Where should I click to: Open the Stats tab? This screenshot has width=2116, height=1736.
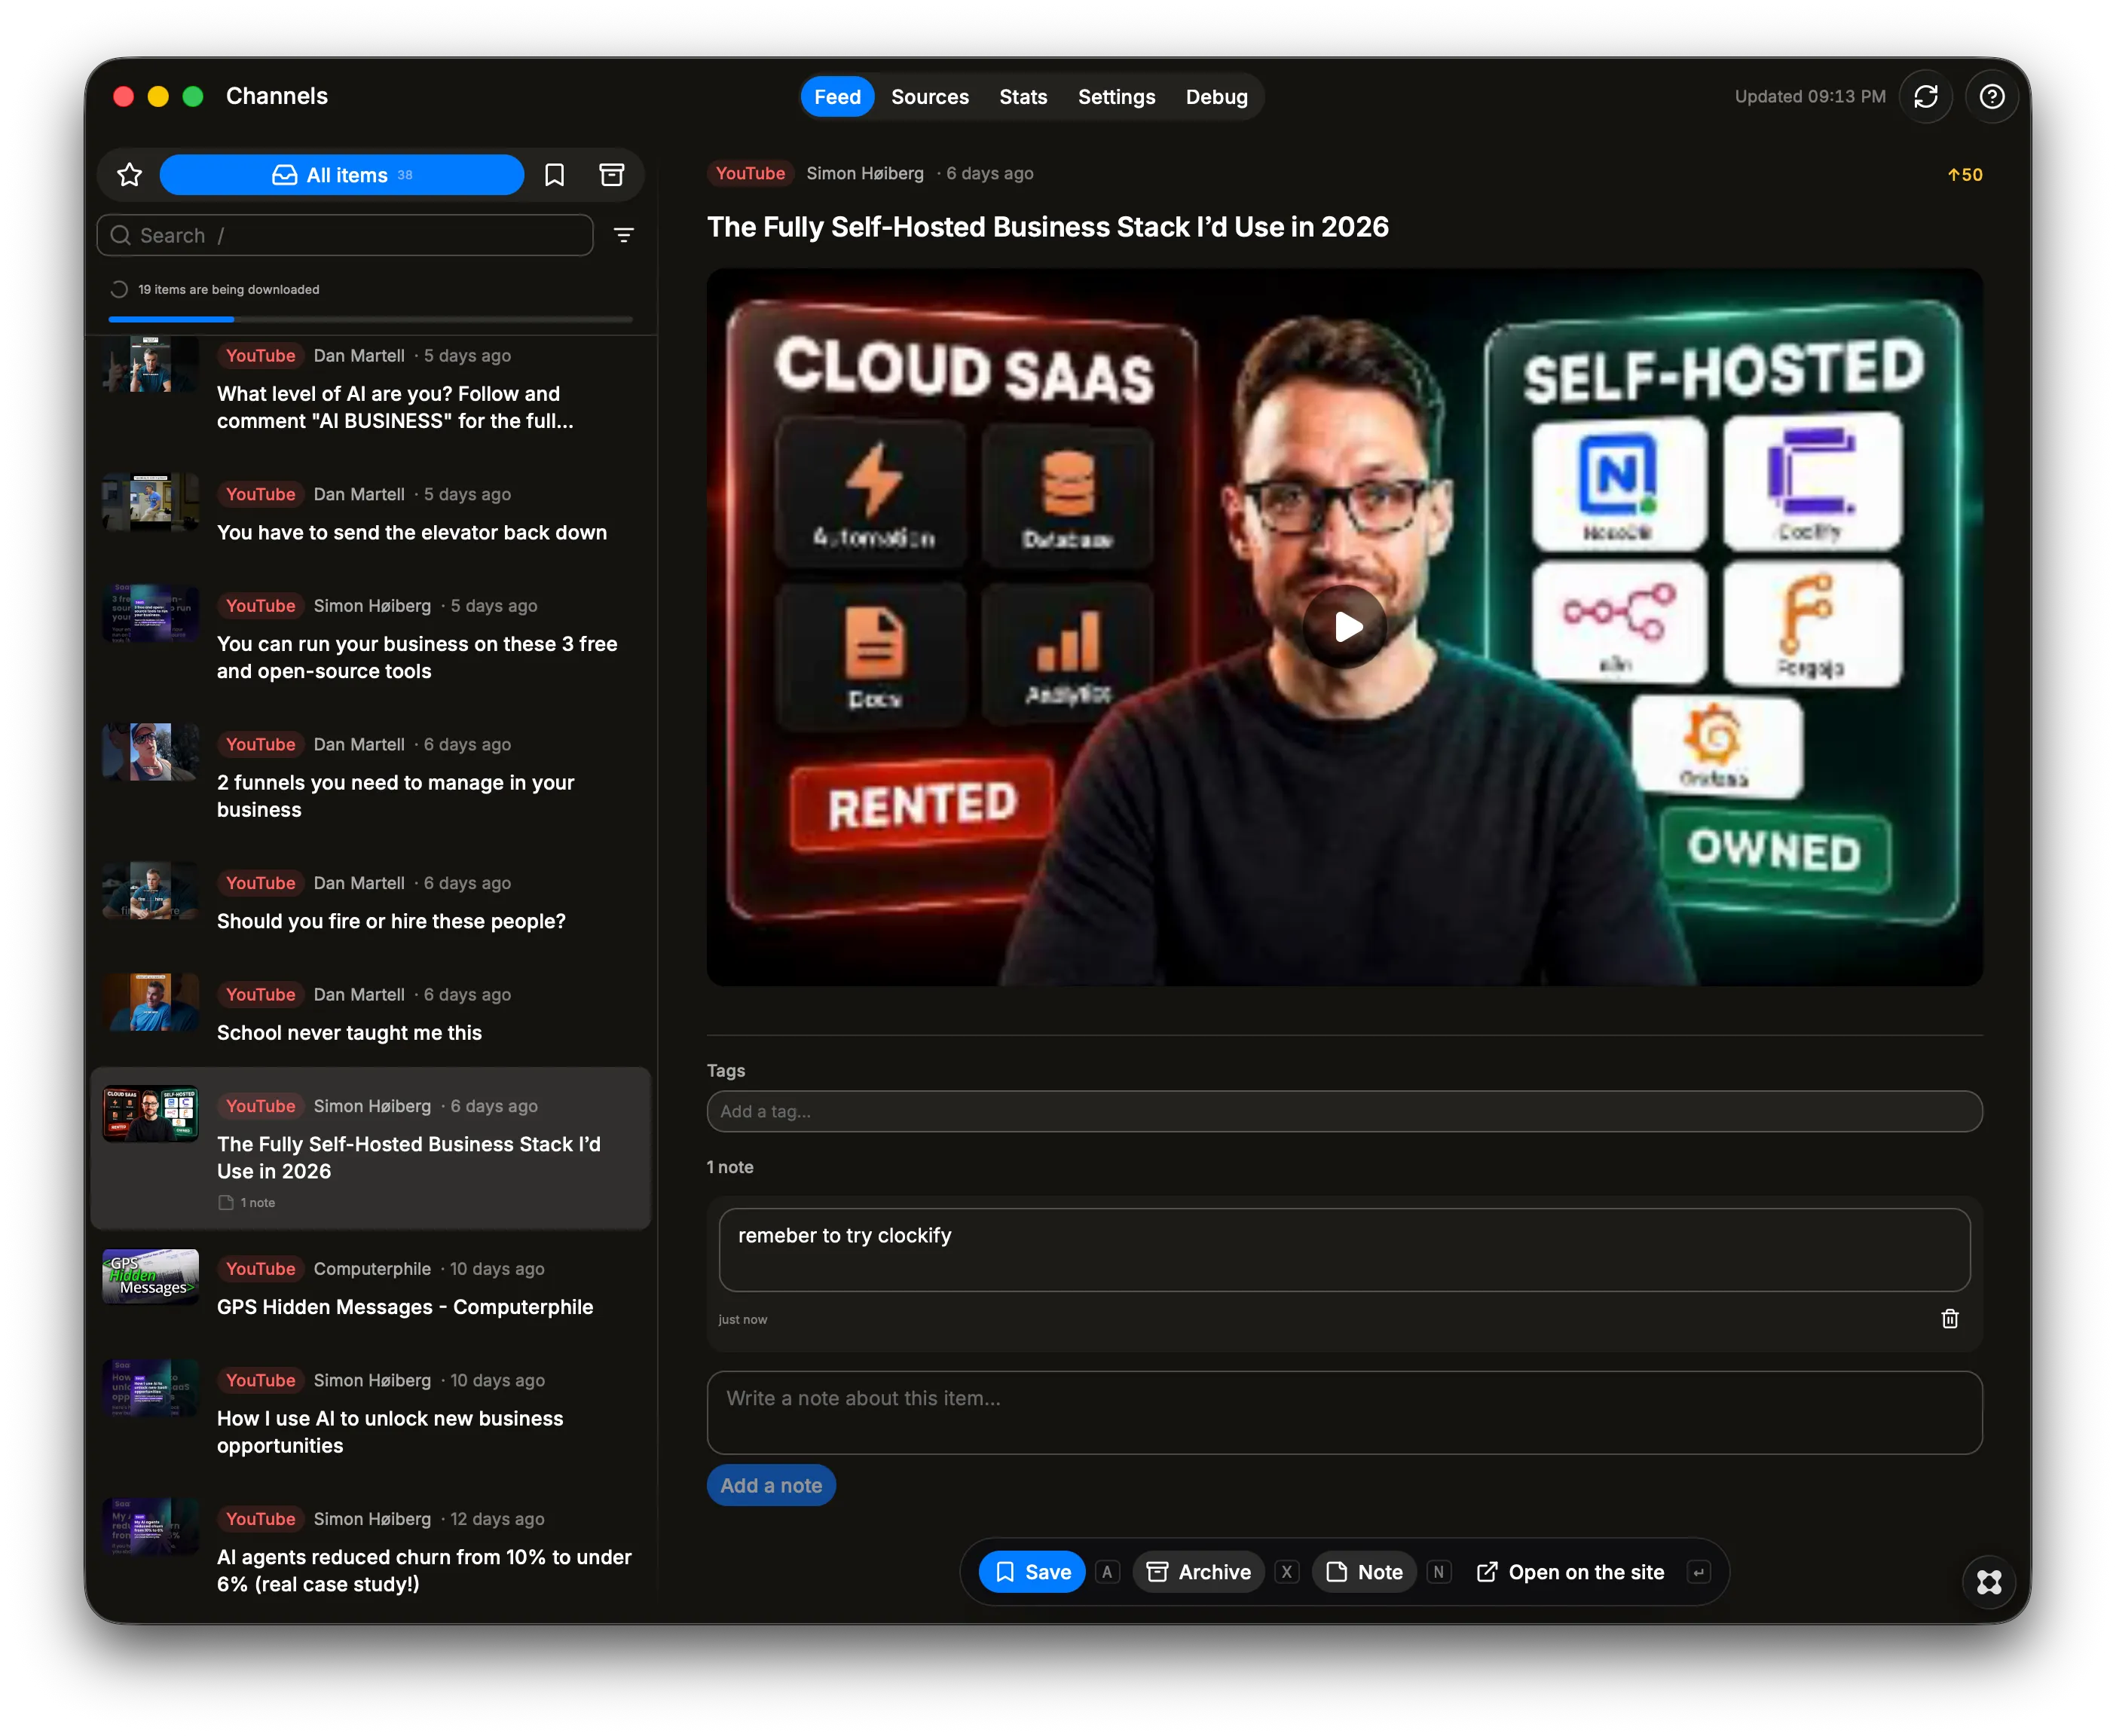pyautogui.click(x=1023, y=97)
